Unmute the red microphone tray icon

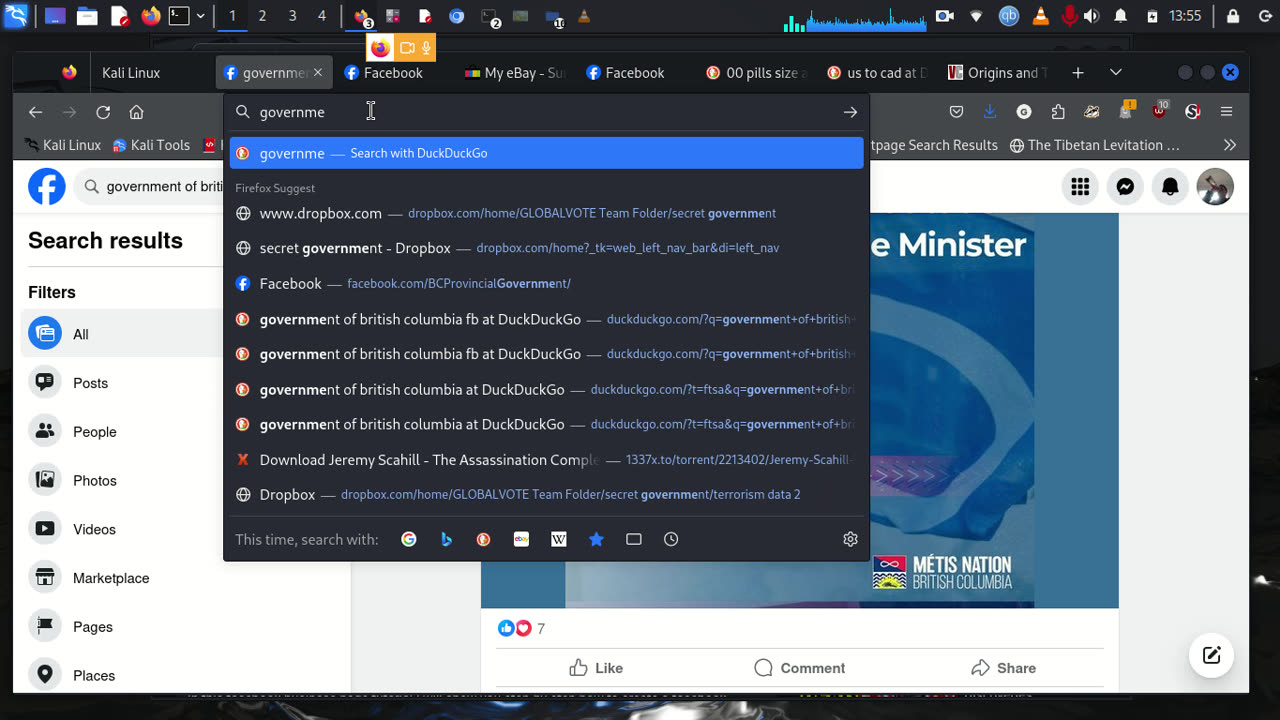1070,16
